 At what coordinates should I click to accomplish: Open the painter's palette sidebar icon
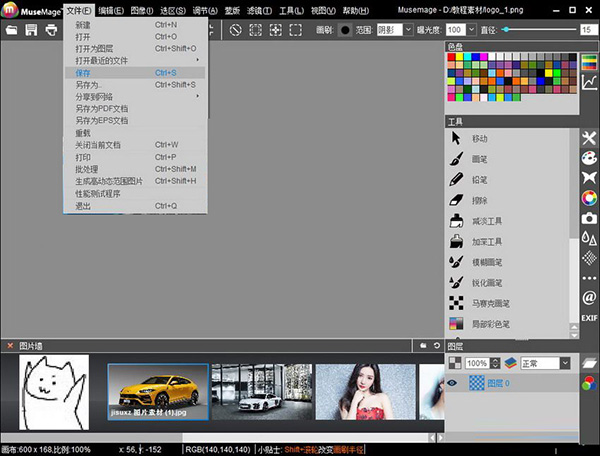589,158
